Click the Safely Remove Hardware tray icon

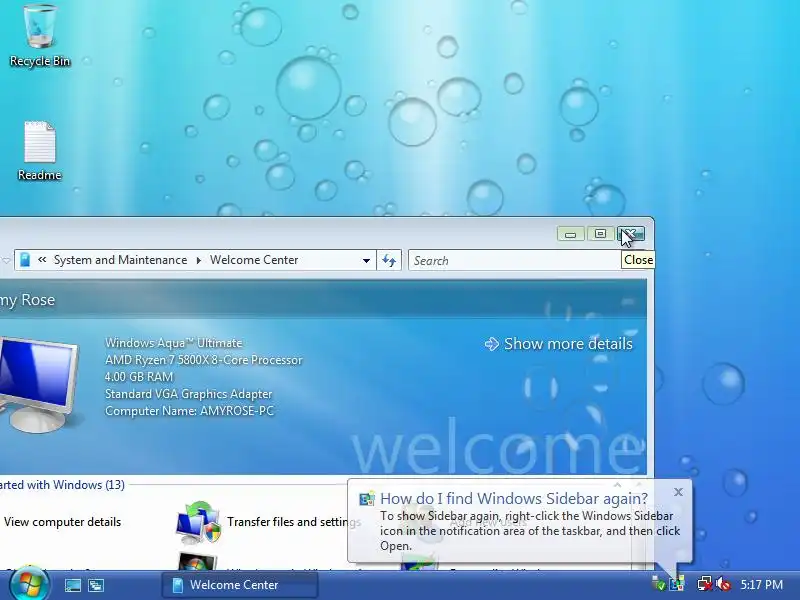click(659, 583)
